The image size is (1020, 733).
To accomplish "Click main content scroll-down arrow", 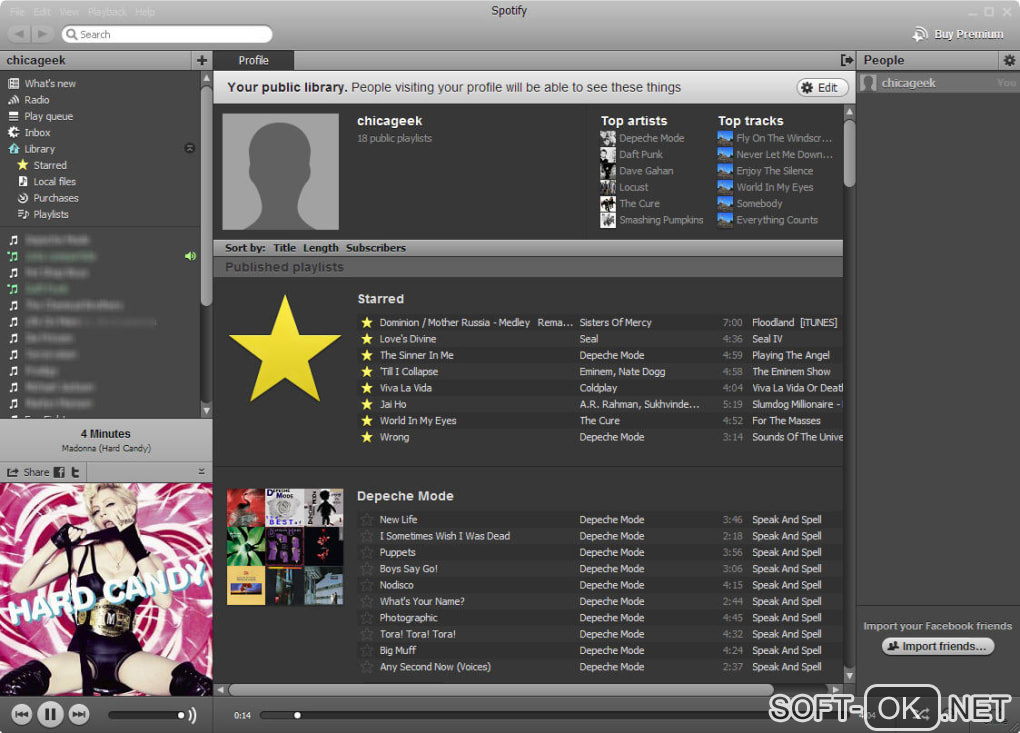I will (x=849, y=676).
